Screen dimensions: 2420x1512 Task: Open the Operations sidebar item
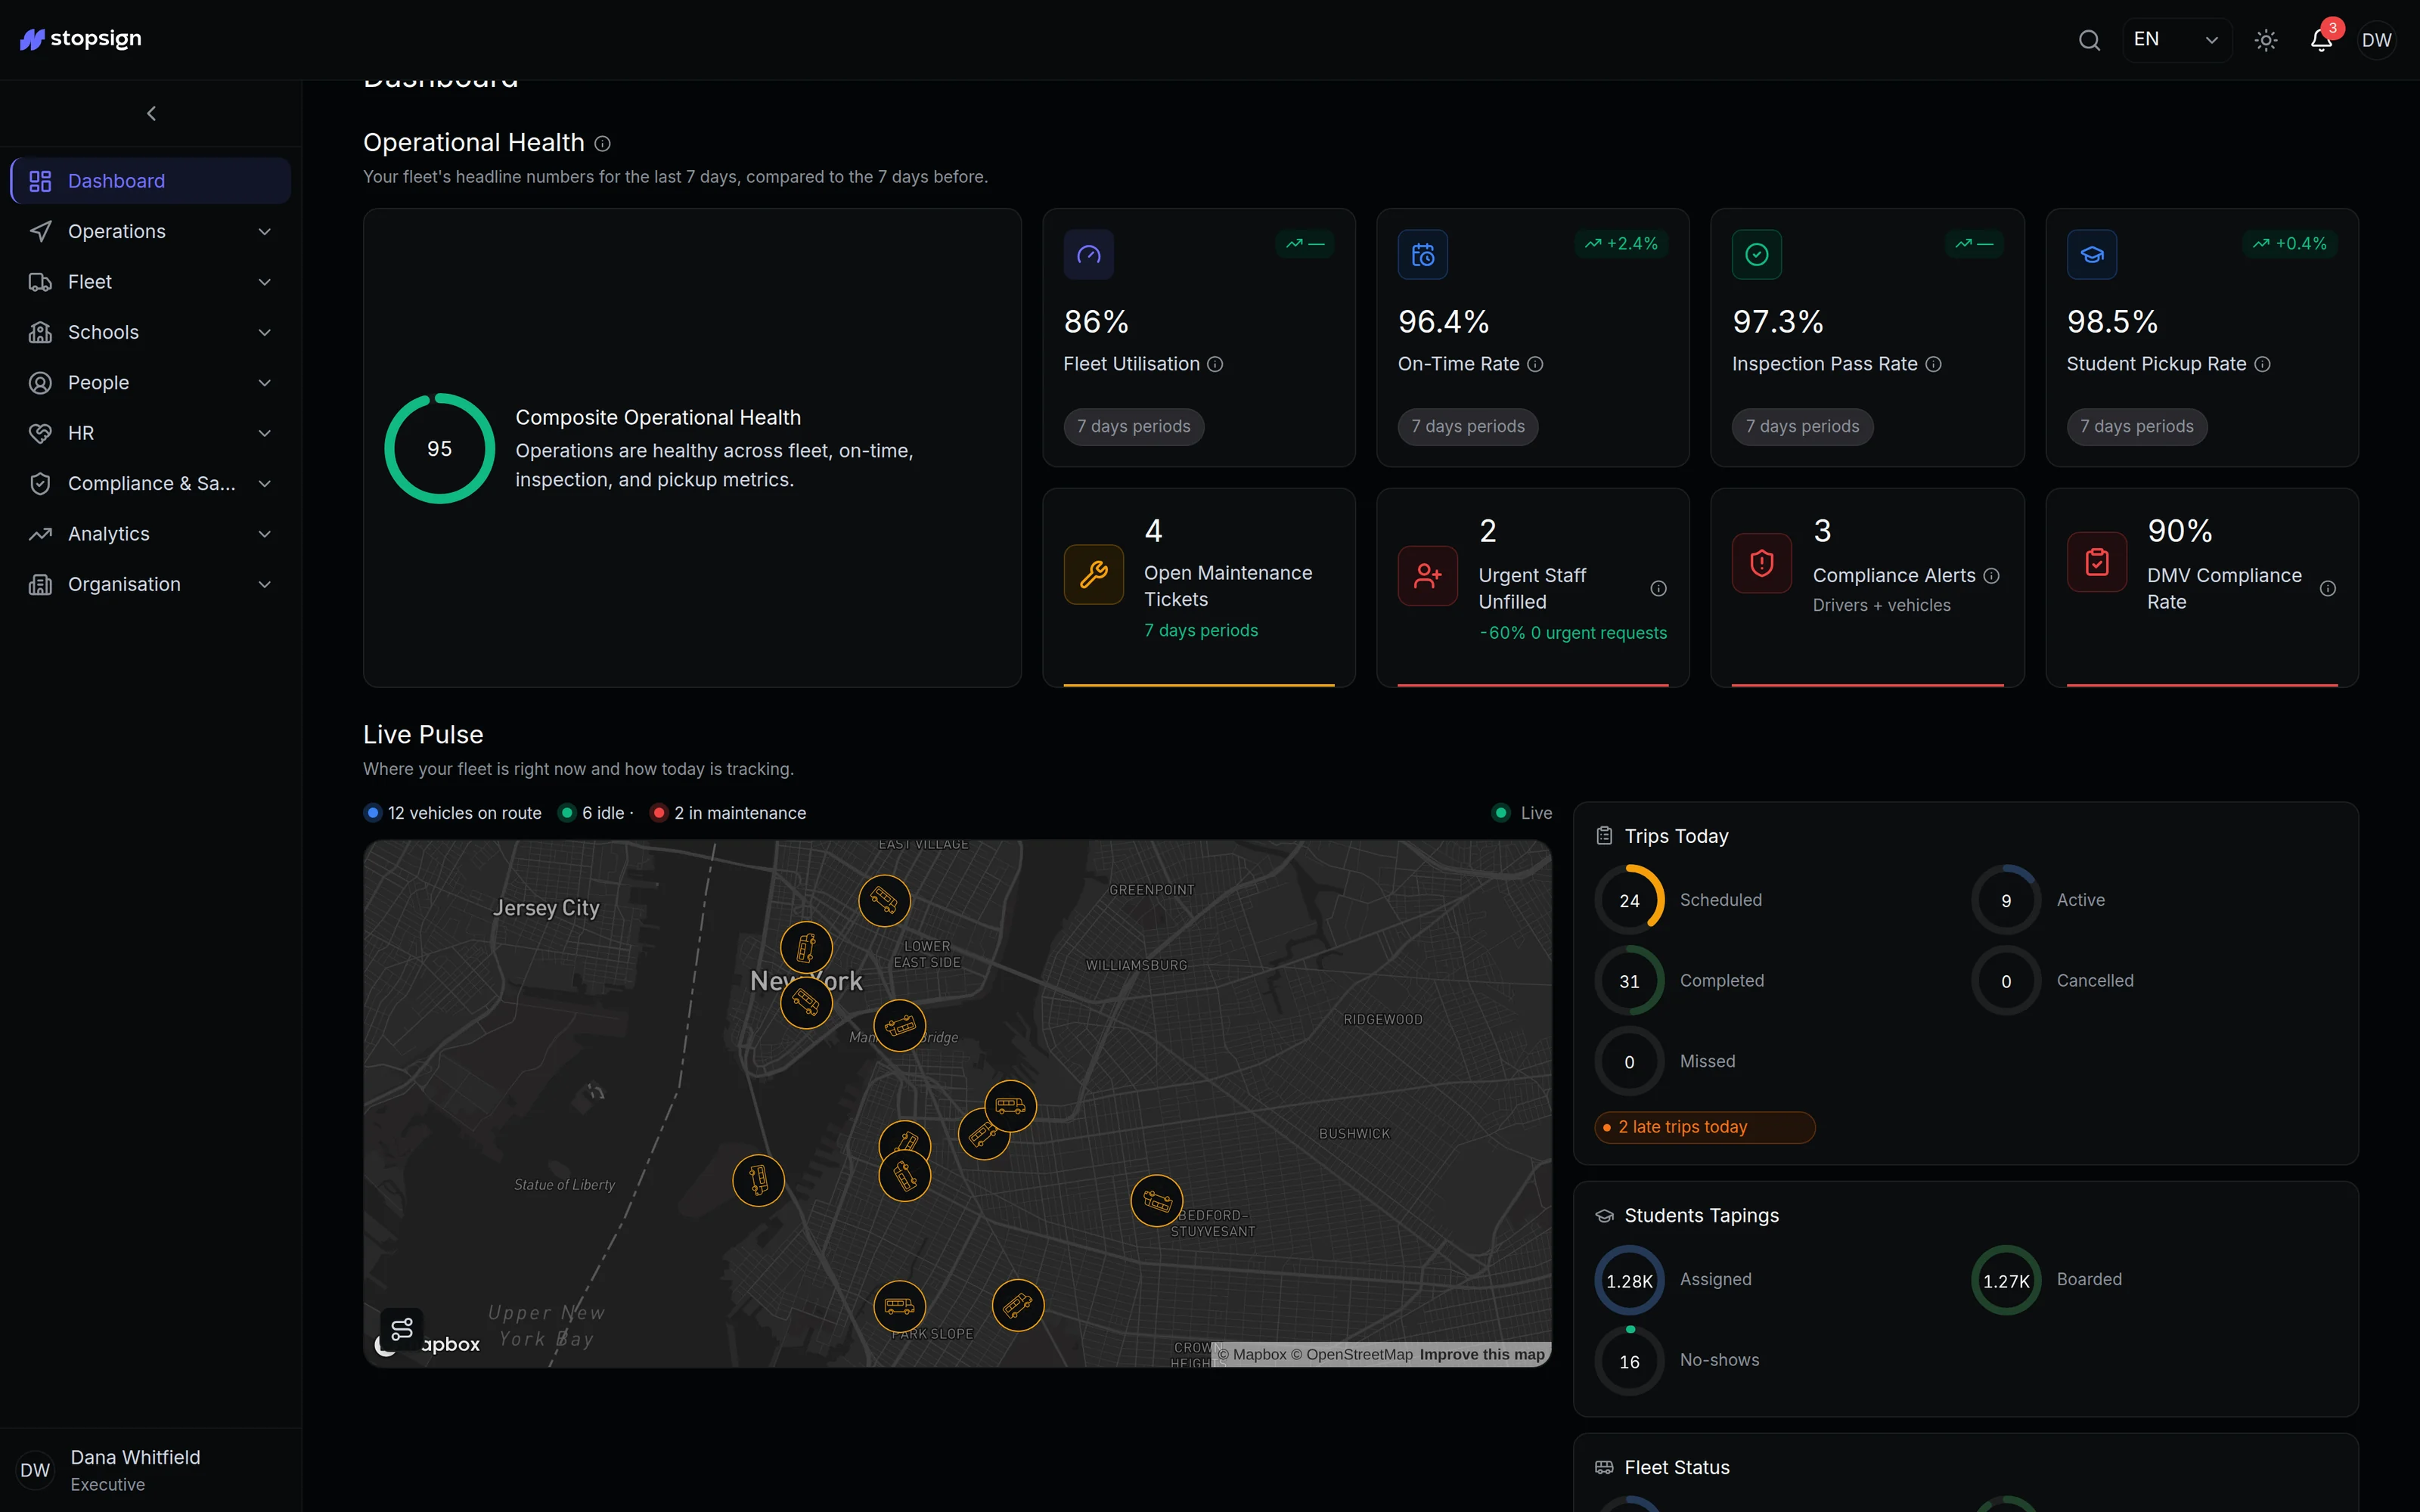pyautogui.click(x=151, y=231)
